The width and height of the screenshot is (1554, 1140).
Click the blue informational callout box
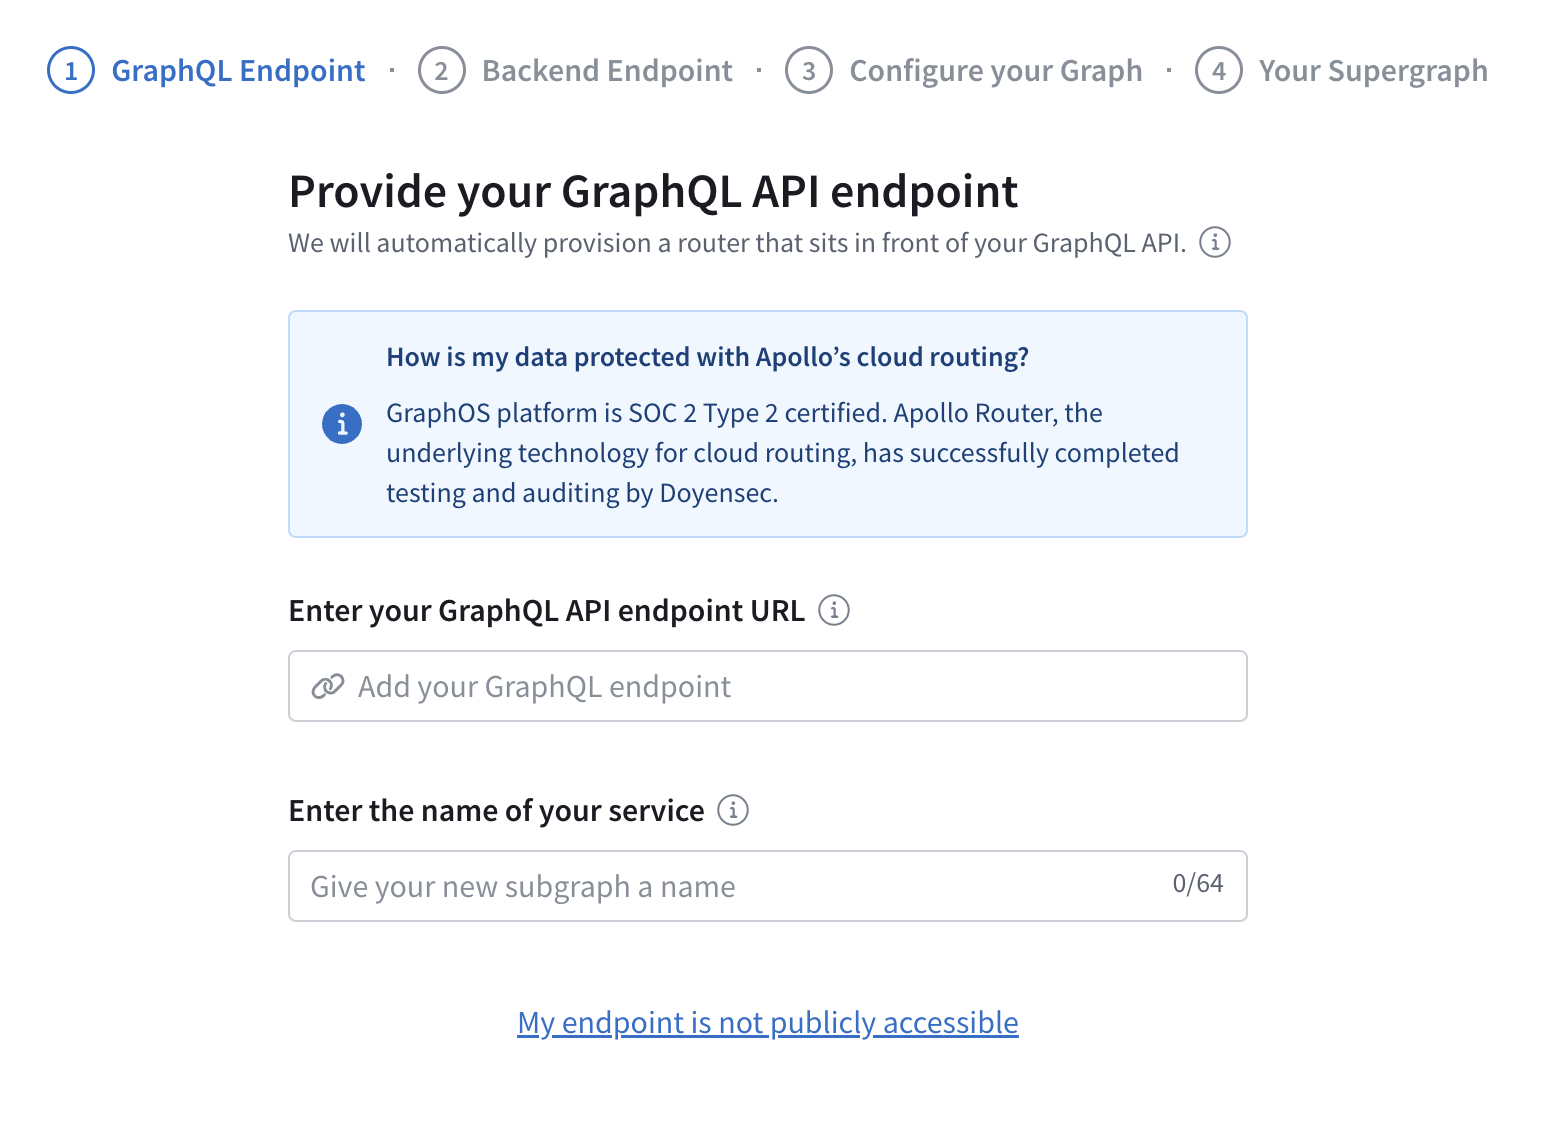point(767,424)
